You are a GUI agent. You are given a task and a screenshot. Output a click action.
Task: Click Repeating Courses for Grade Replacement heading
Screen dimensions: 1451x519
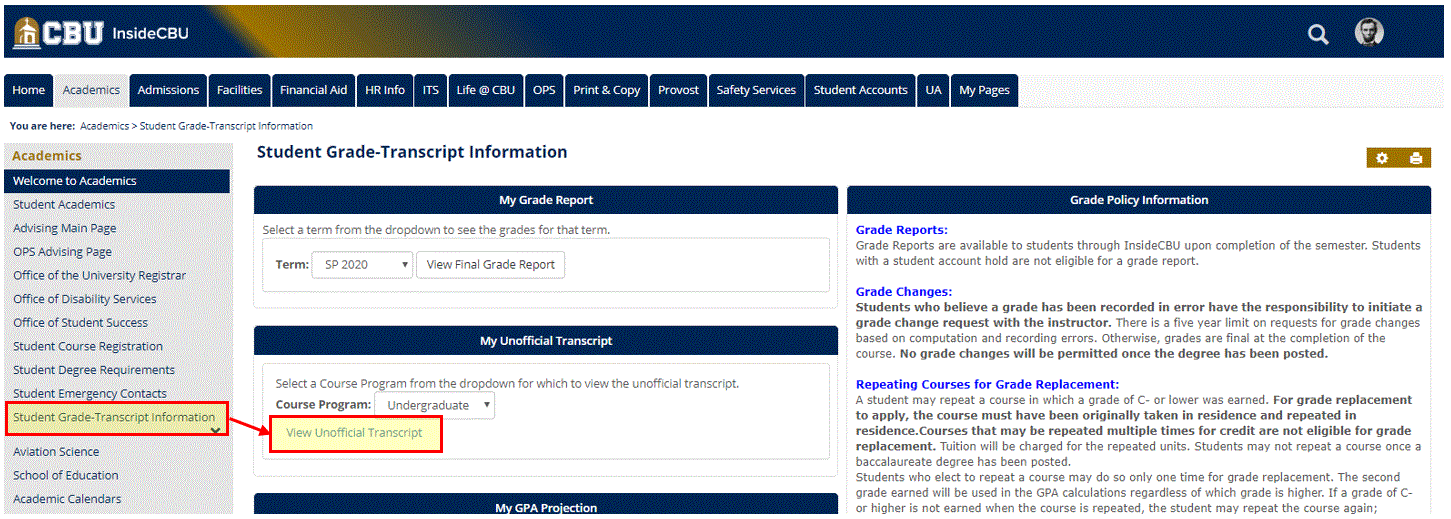(x=987, y=384)
